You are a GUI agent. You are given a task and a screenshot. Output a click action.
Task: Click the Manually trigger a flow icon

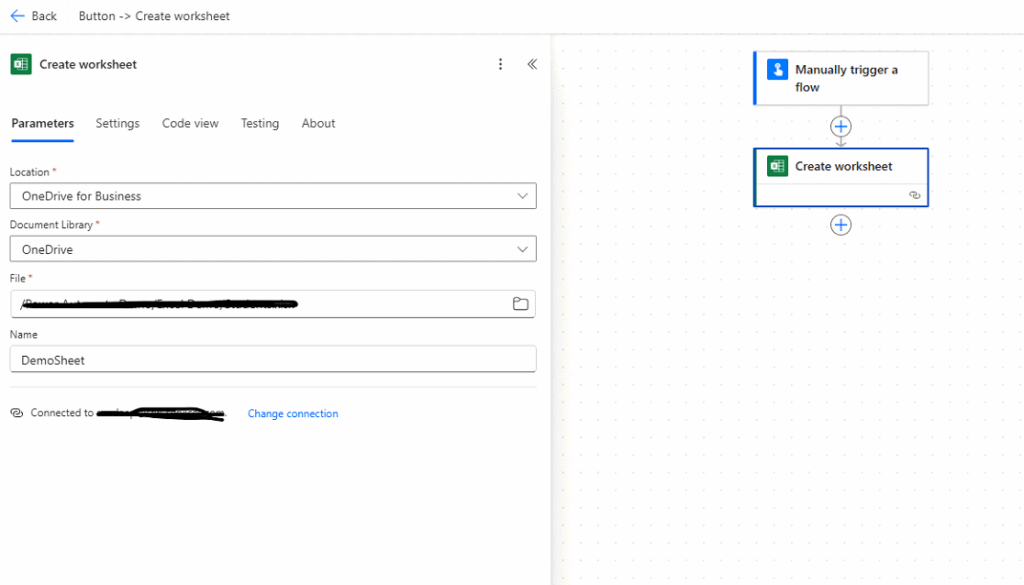click(x=777, y=70)
